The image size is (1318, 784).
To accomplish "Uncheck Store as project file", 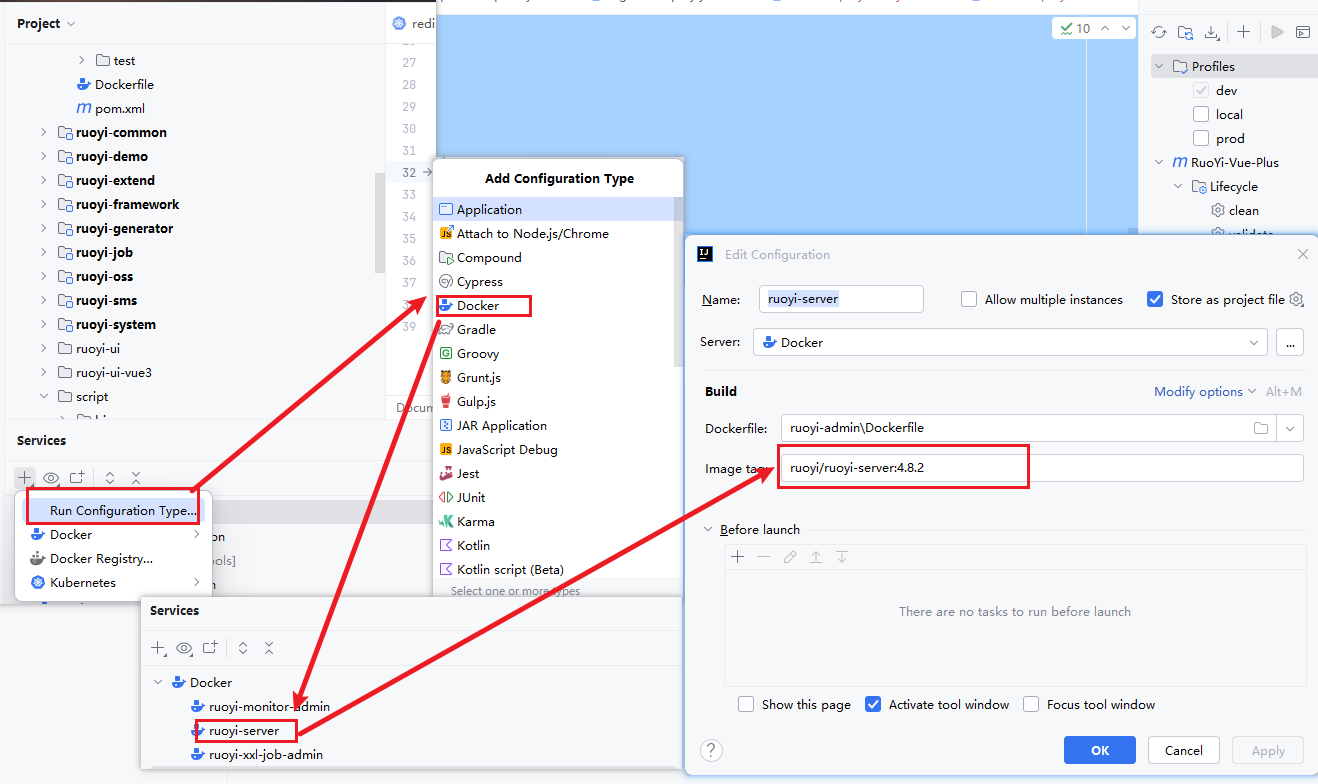I will [1155, 299].
